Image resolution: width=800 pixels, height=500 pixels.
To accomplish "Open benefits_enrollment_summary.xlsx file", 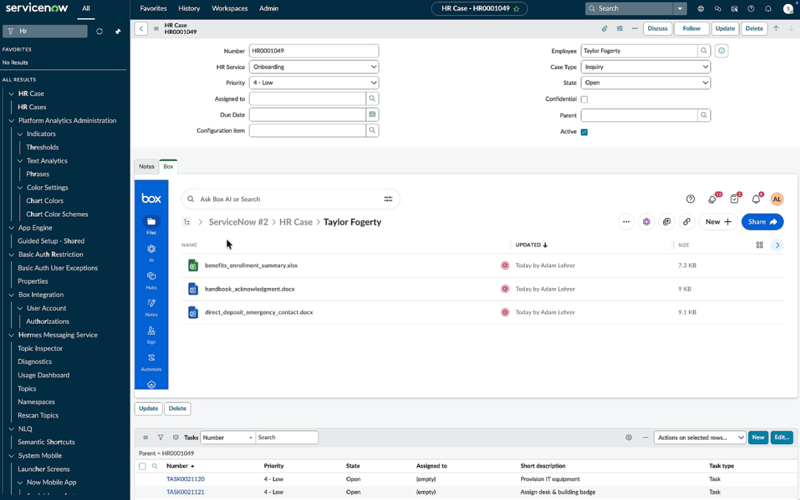I will point(251,265).
